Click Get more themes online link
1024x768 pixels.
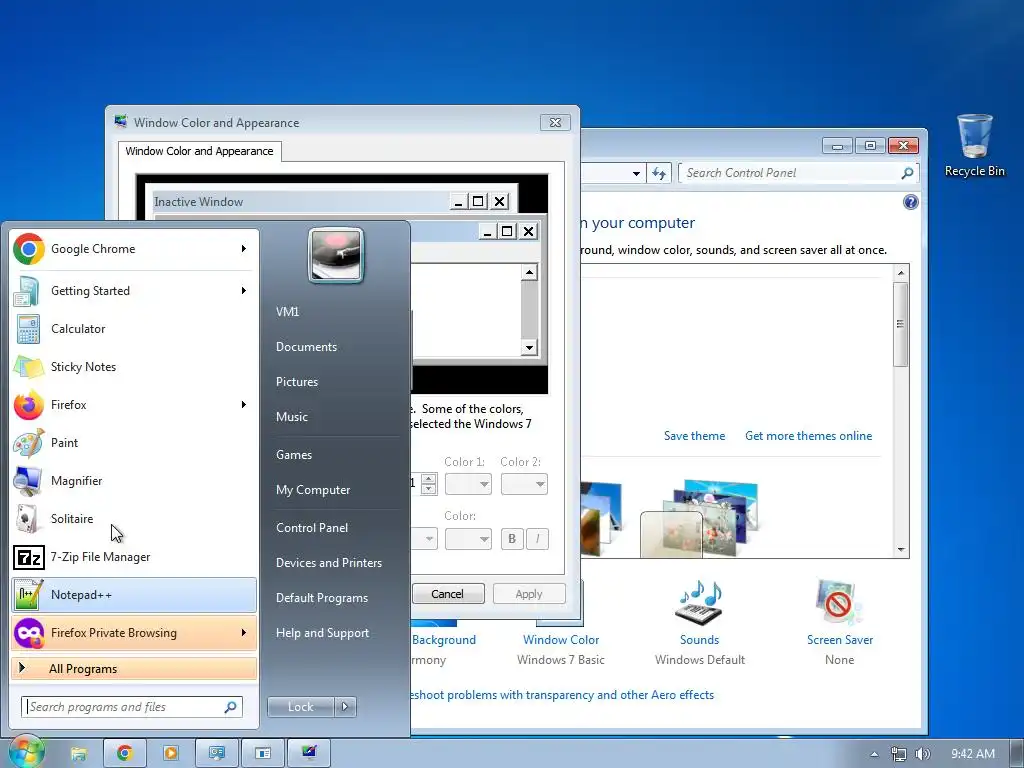pos(808,436)
